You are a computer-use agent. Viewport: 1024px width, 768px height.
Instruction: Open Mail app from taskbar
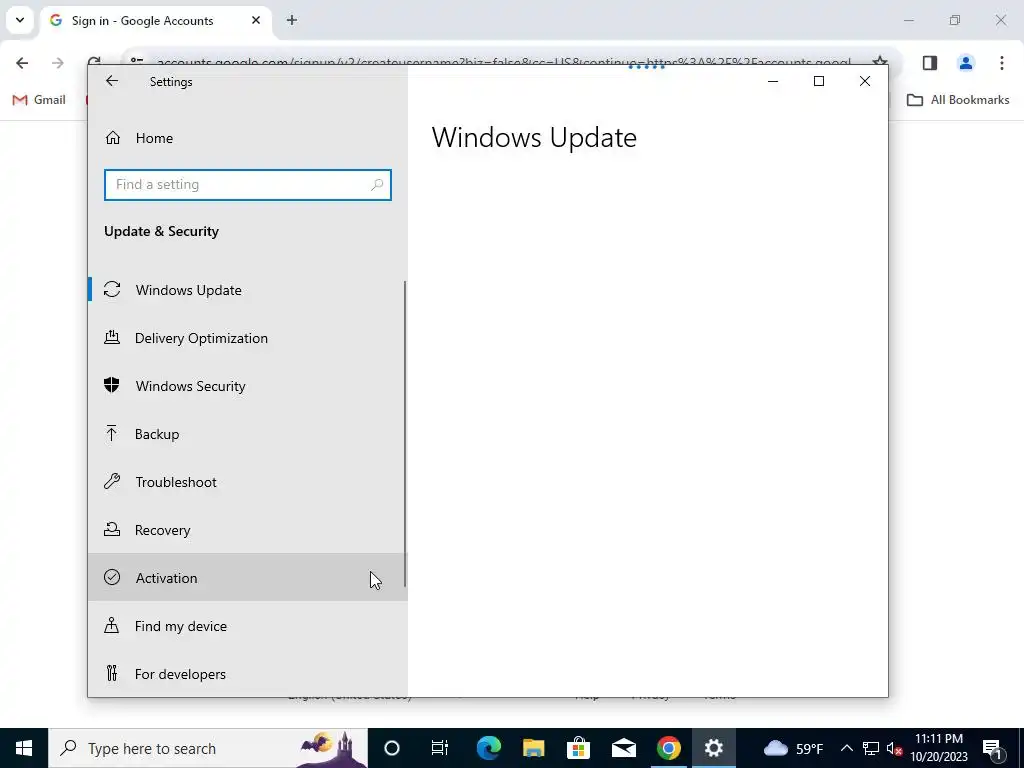pos(624,748)
